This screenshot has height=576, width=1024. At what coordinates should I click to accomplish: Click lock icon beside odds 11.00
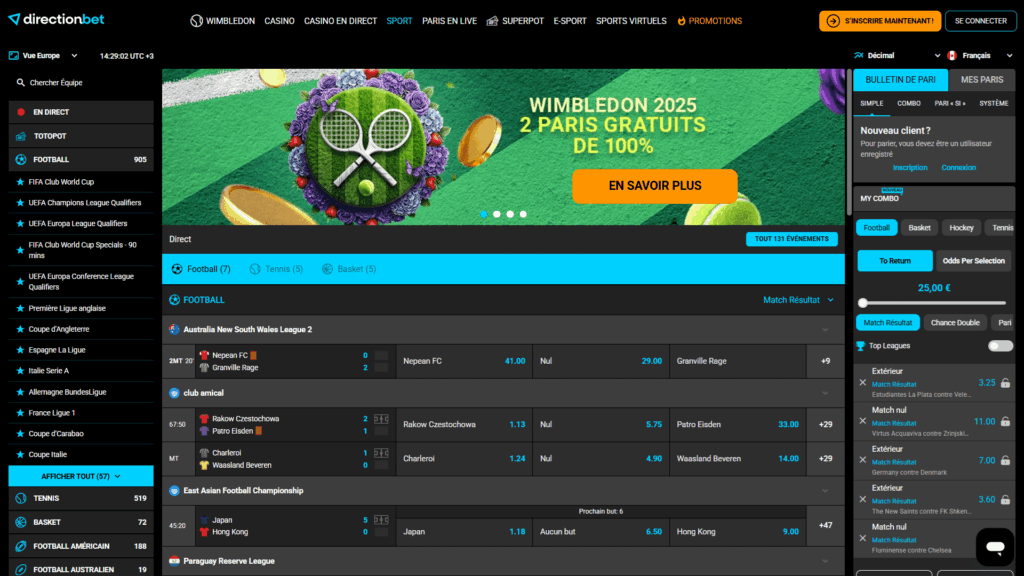click(1005, 422)
